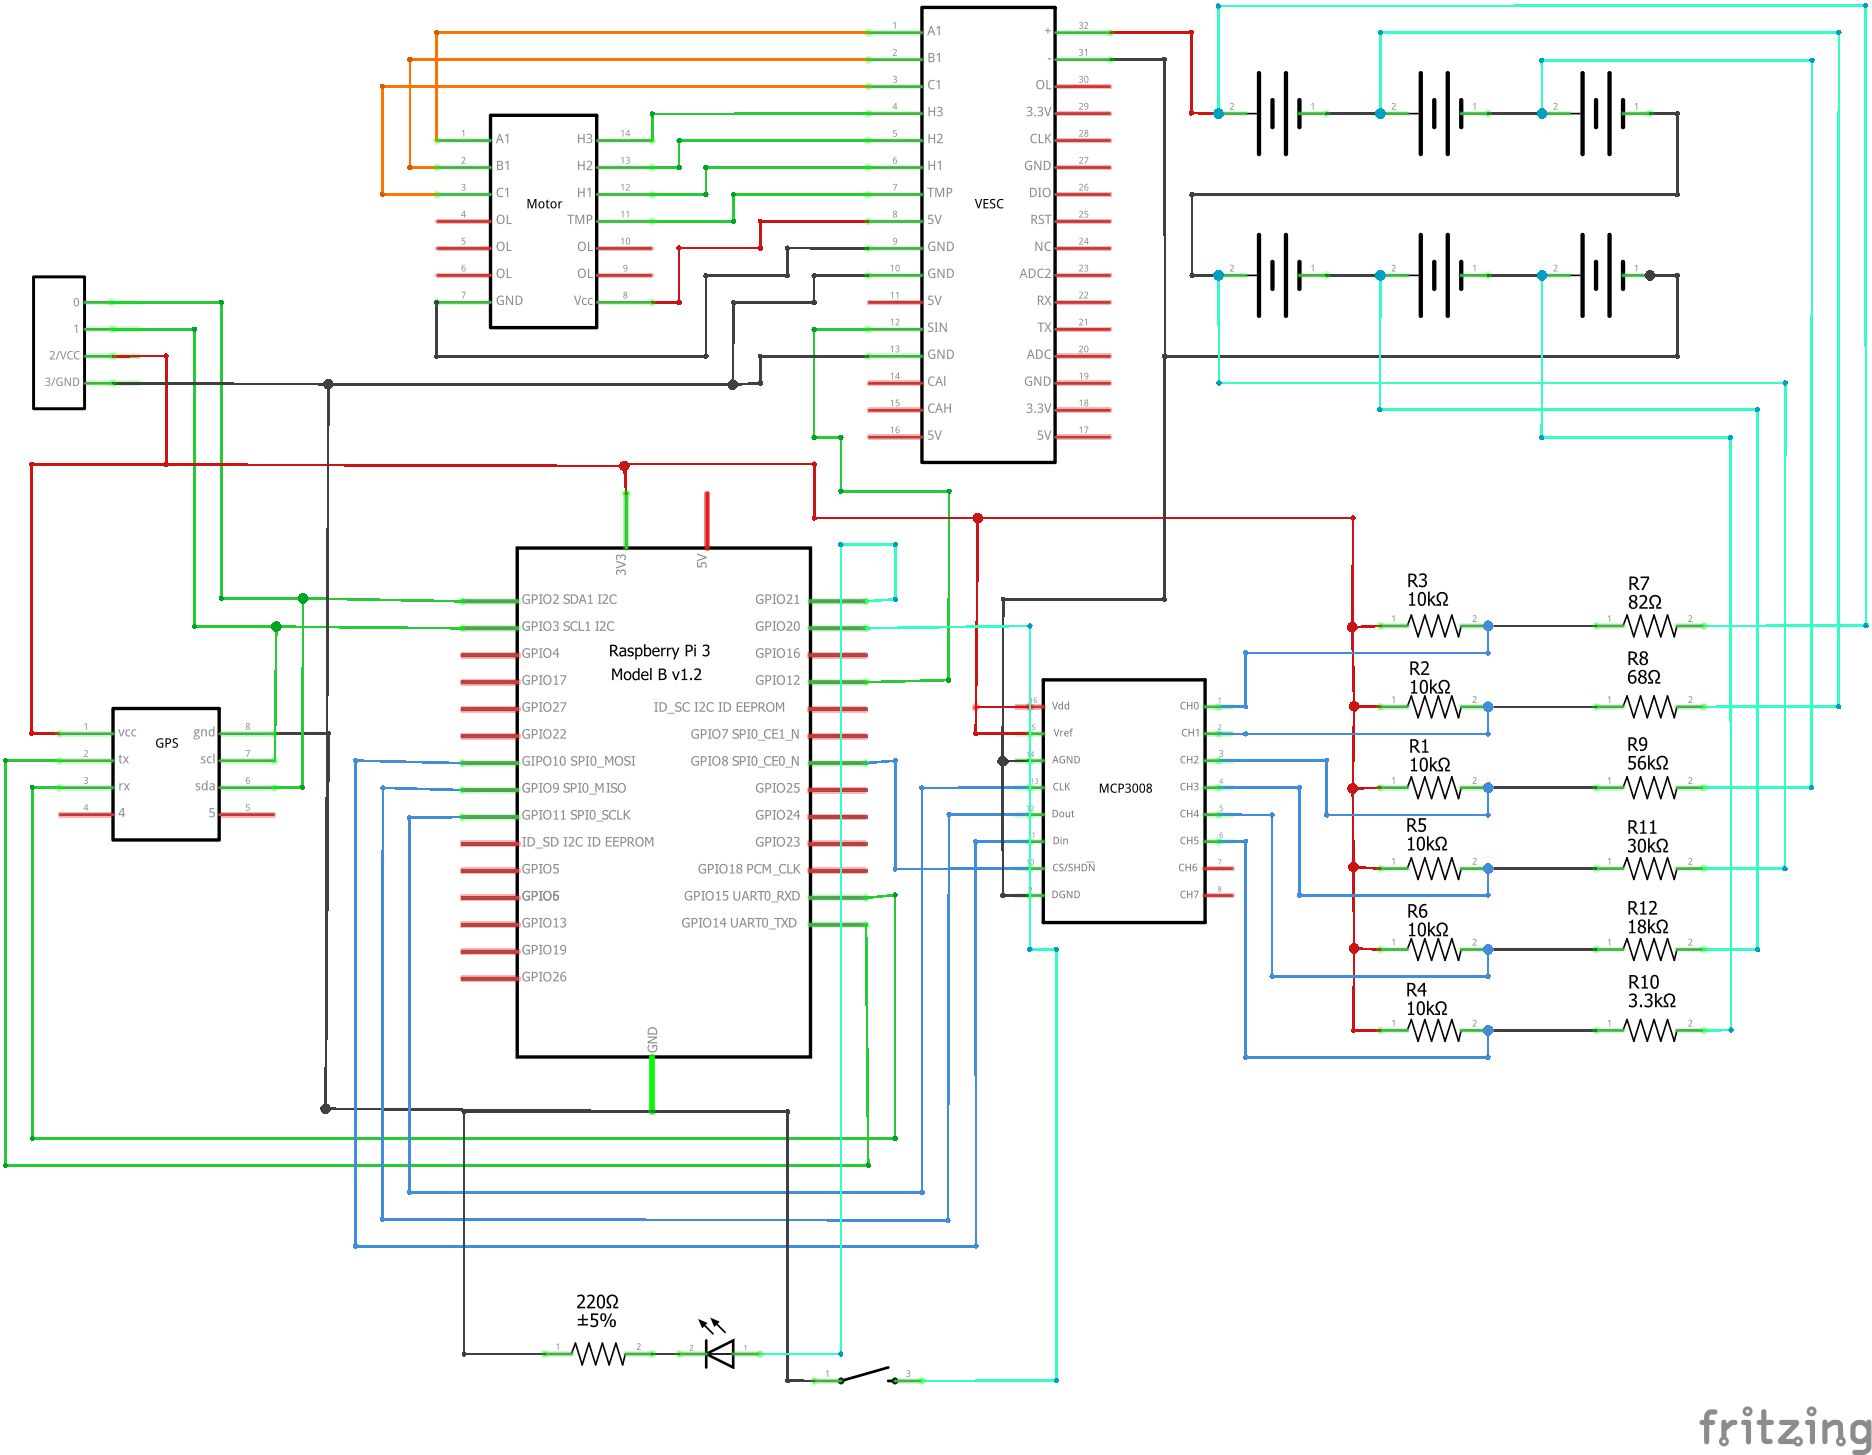Click the TMP pin on the Motor

[x=580, y=218]
